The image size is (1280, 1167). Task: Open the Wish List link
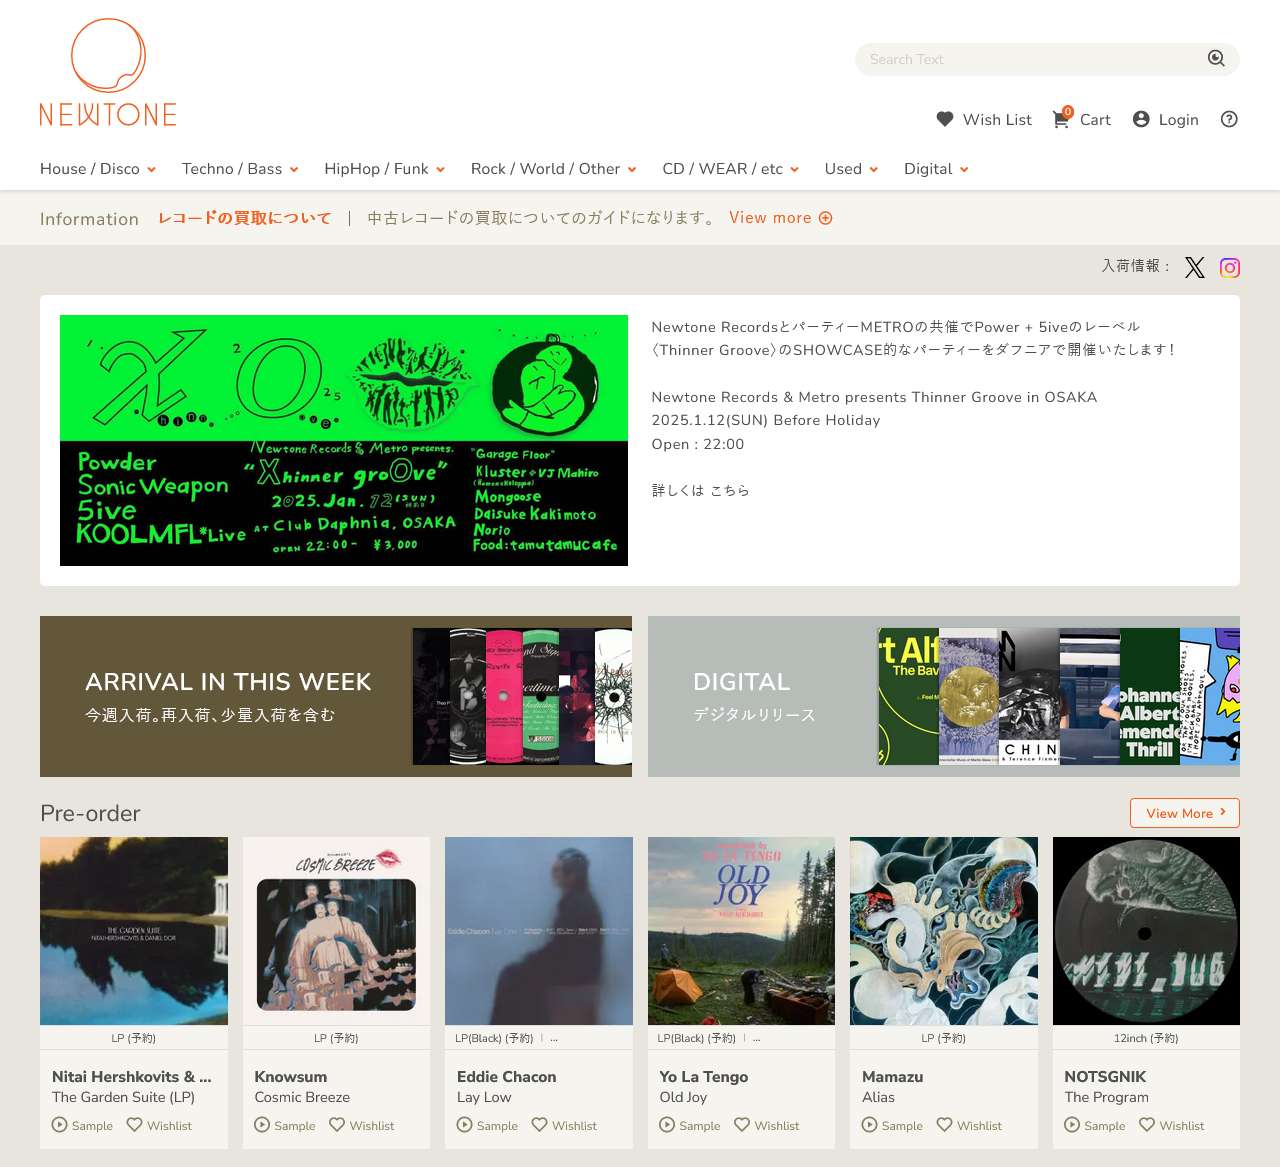point(997,119)
